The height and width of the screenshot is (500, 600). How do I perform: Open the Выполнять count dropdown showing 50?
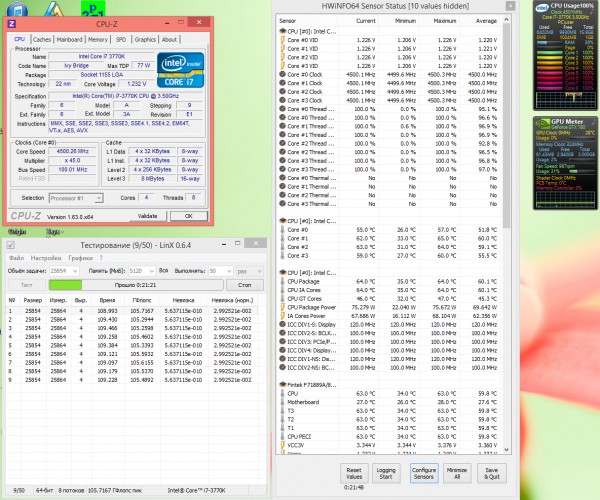click(x=220, y=271)
